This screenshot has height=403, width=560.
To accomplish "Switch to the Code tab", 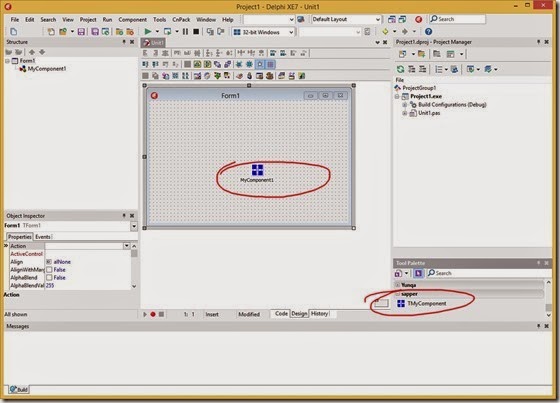I will [x=281, y=314].
